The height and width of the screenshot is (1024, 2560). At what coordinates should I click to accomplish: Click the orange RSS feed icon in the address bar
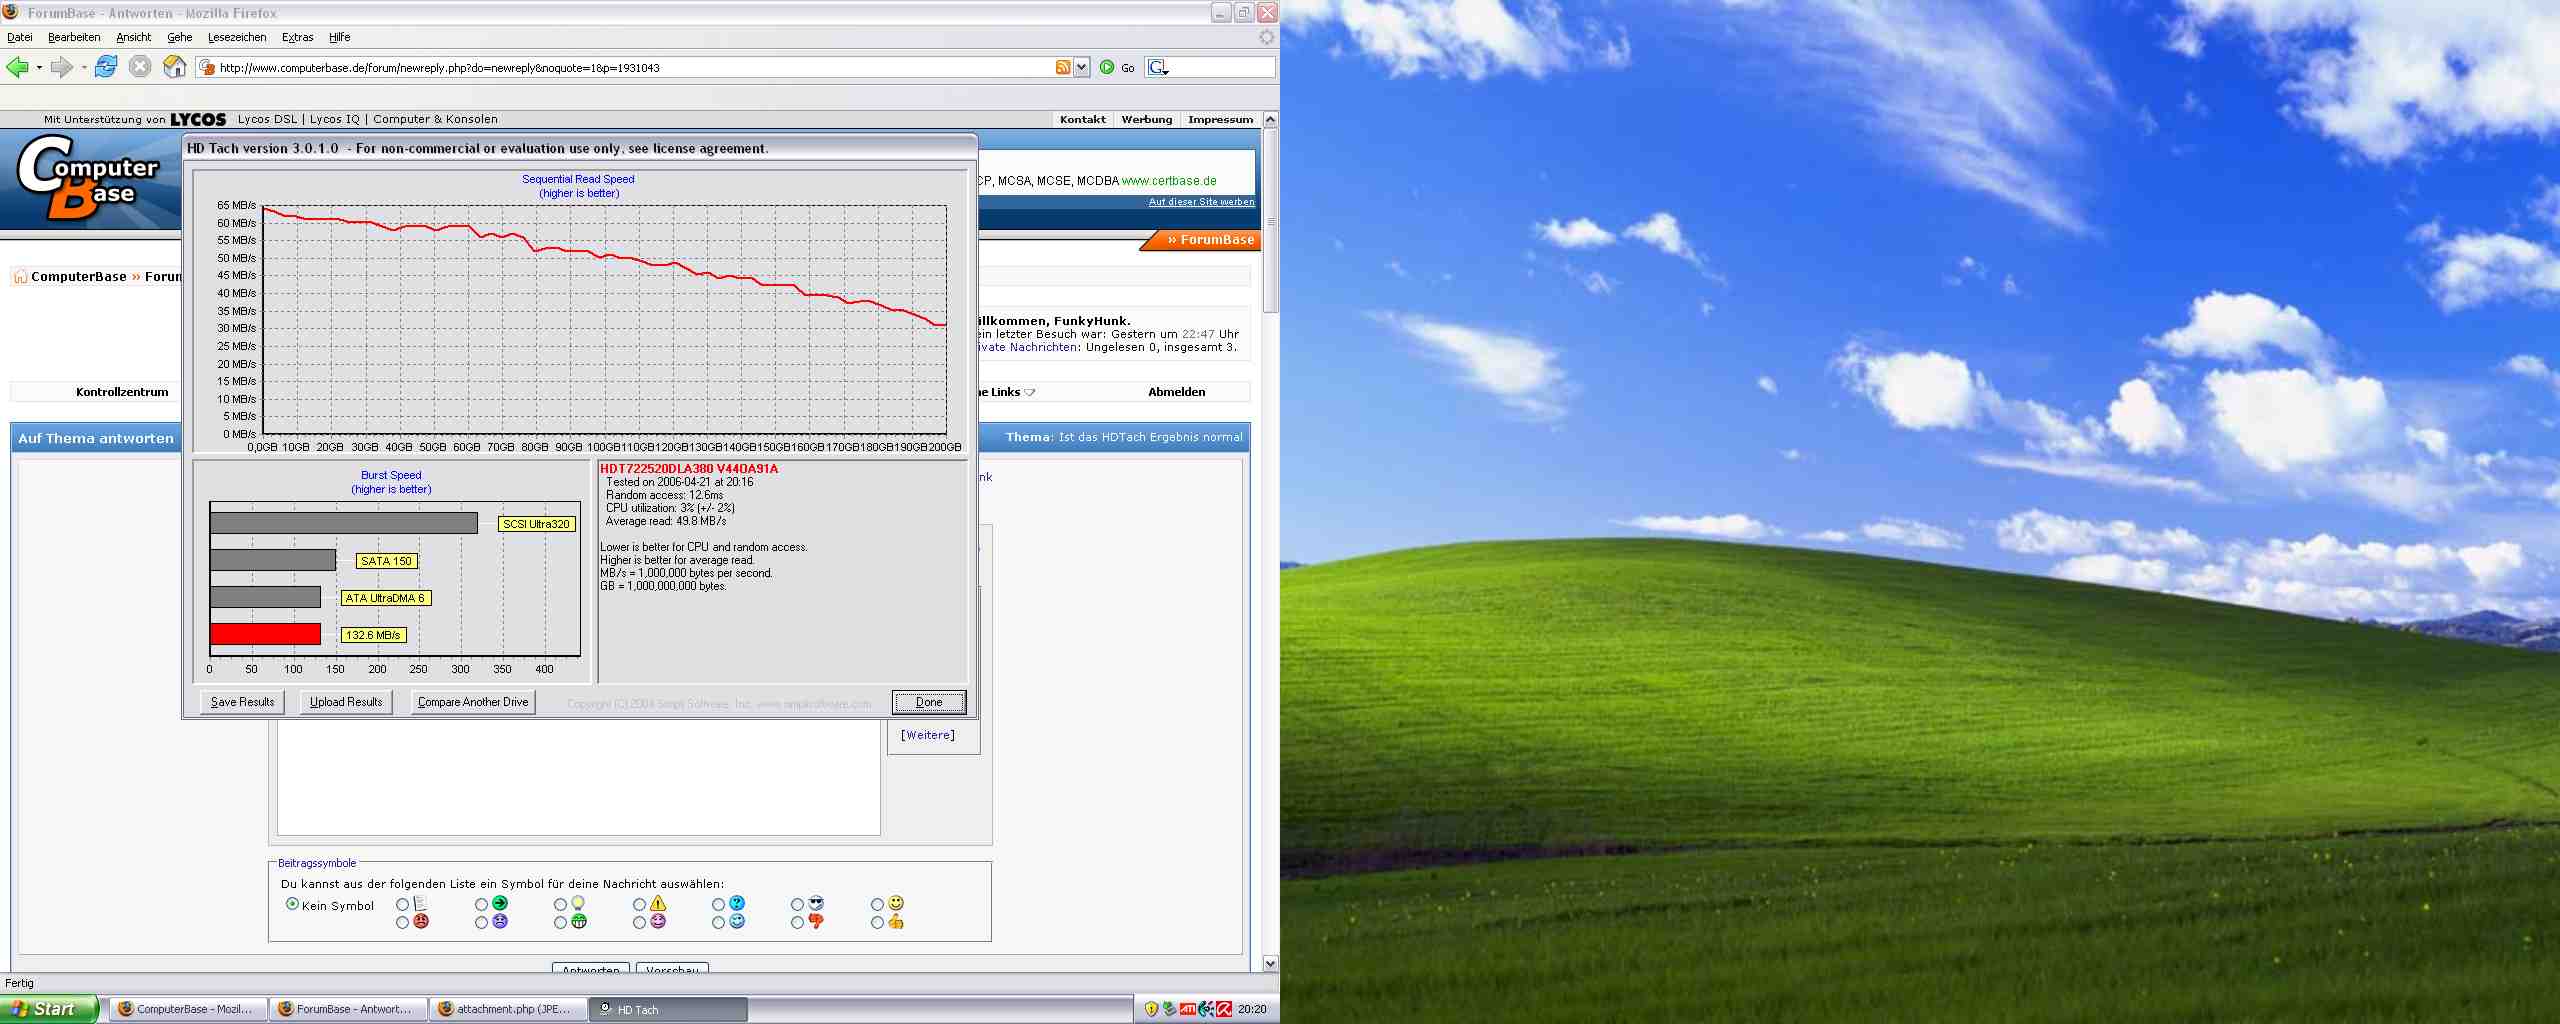[x=1062, y=67]
